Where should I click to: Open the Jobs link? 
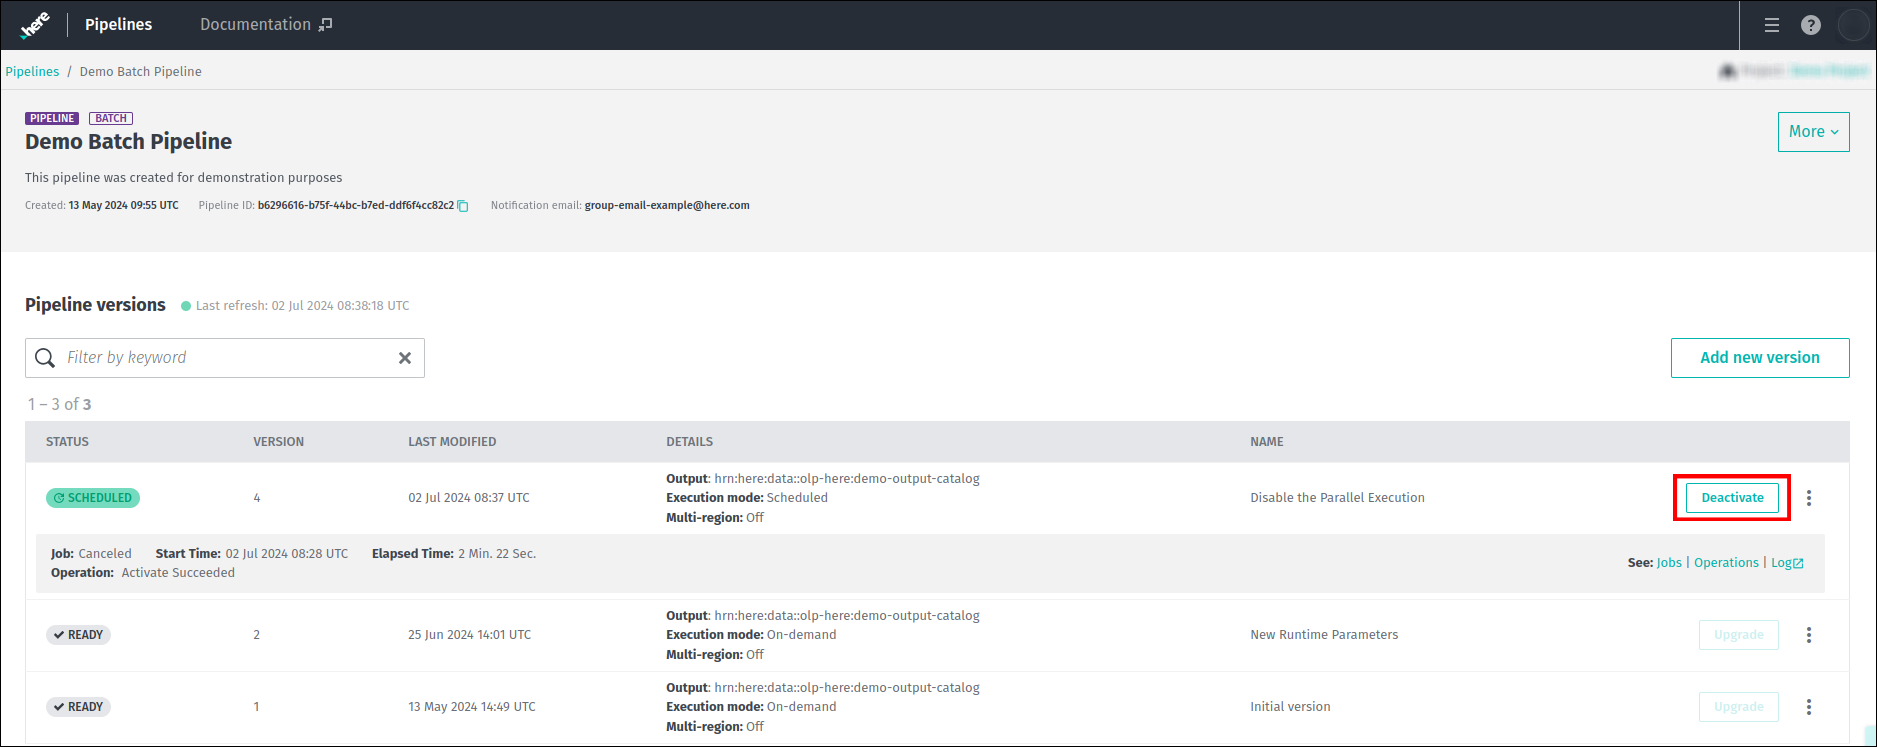[x=1669, y=563]
